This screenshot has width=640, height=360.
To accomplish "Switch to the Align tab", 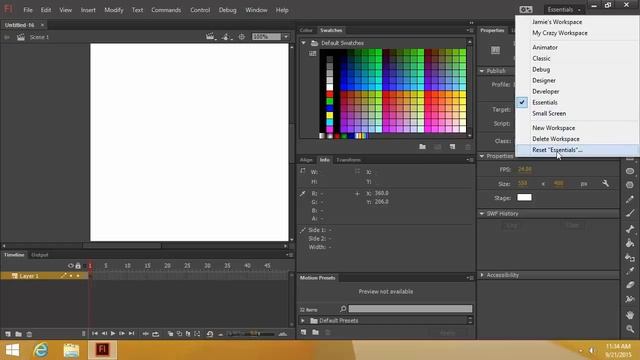I will pos(306,160).
